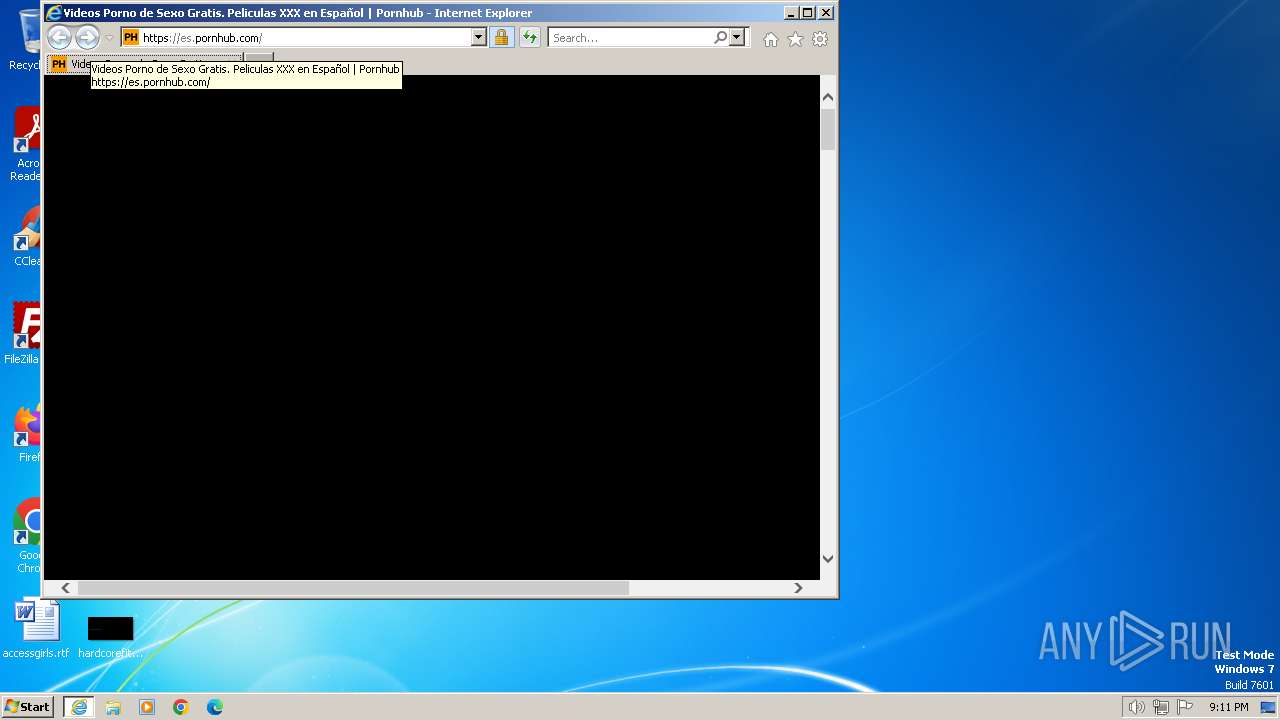Maximize the Internet Explorer window
The height and width of the screenshot is (720, 1280).
[808, 13]
